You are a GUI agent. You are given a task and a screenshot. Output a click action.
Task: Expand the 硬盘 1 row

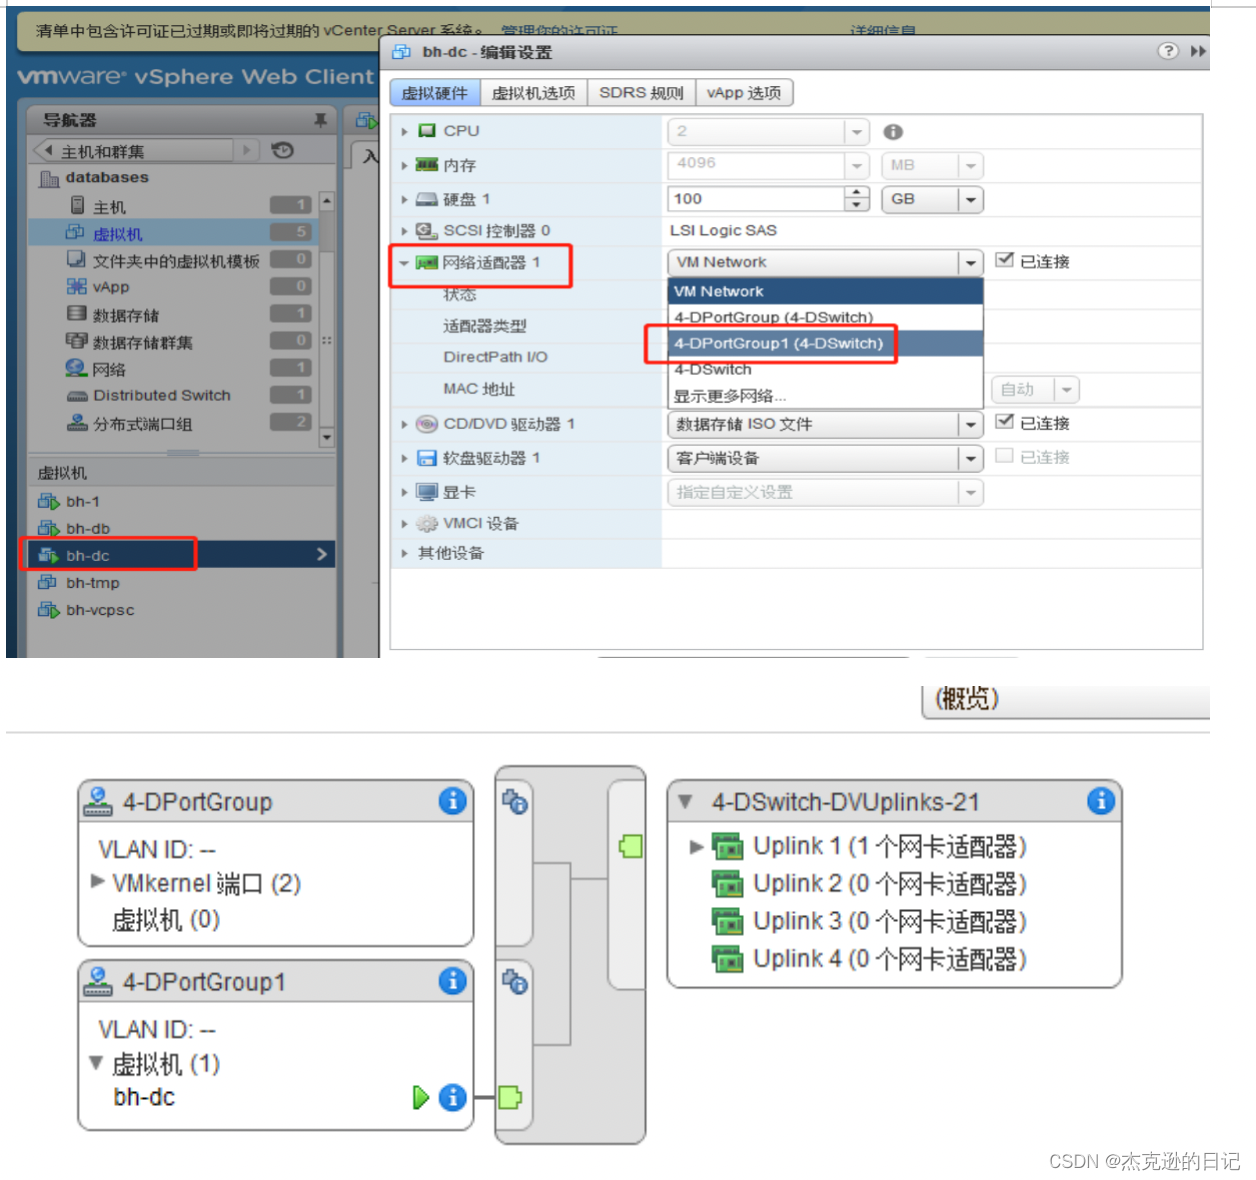click(404, 199)
